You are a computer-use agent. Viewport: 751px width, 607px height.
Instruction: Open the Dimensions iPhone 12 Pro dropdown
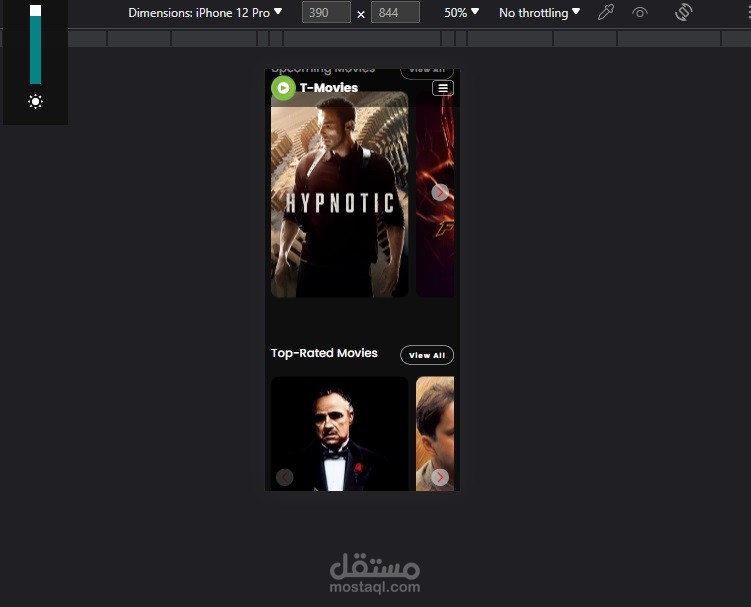tap(205, 13)
